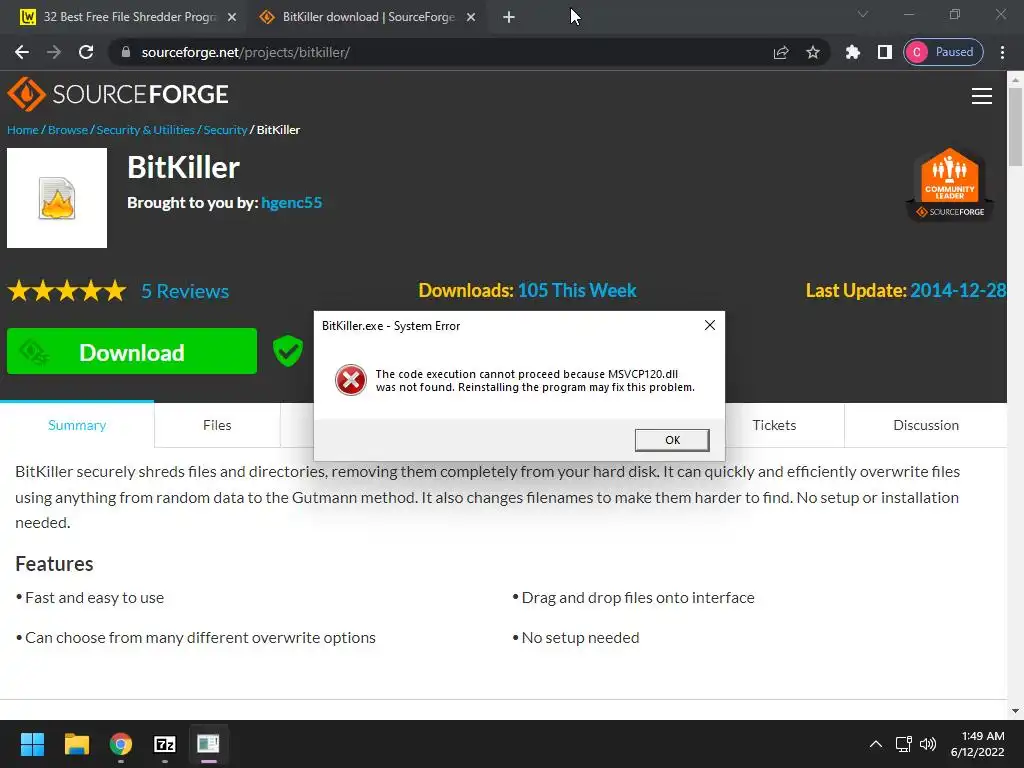Image resolution: width=1024 pixels, height=768 pixels.
Task: Open the 5 Reviews link
Action: click(185, 291)
